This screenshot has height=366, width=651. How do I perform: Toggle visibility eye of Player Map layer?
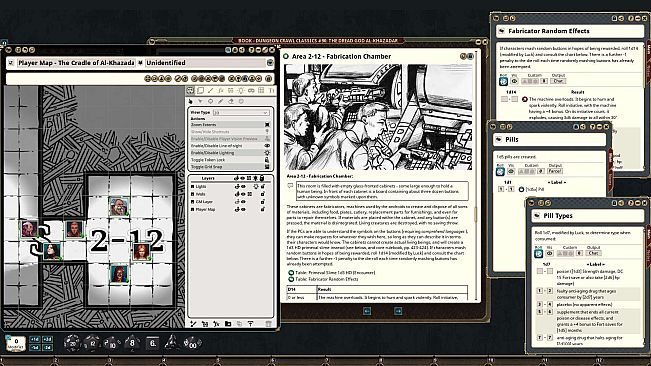click(243, 210)
